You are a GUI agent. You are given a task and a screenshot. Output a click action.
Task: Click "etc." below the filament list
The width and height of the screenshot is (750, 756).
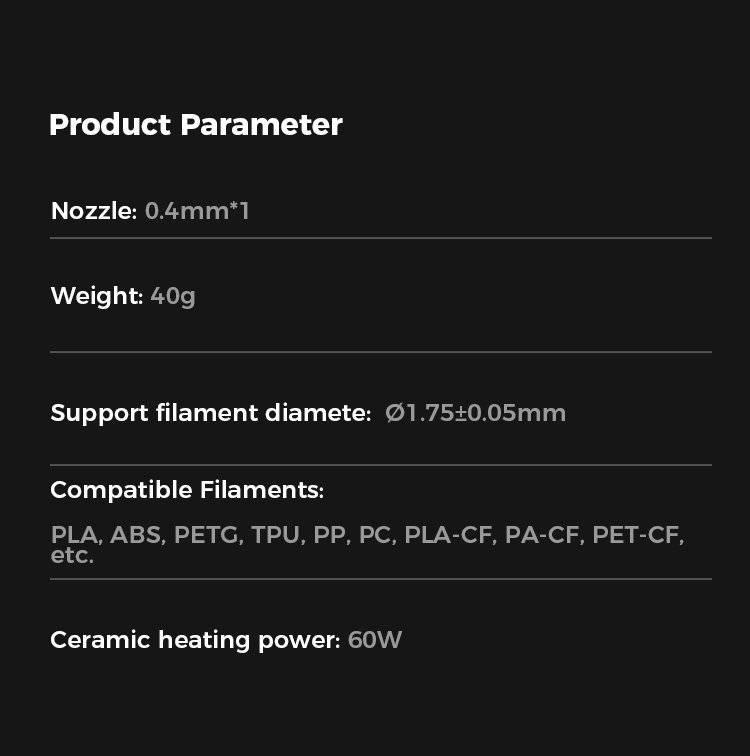coord(72,555)
